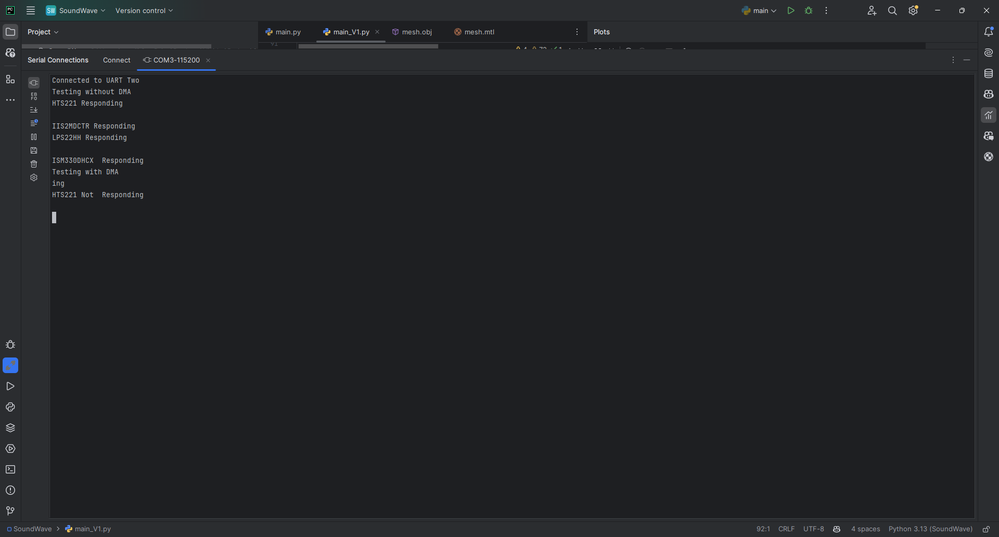
Task: Click the serial console text cursor area
Action: [54, 217]
